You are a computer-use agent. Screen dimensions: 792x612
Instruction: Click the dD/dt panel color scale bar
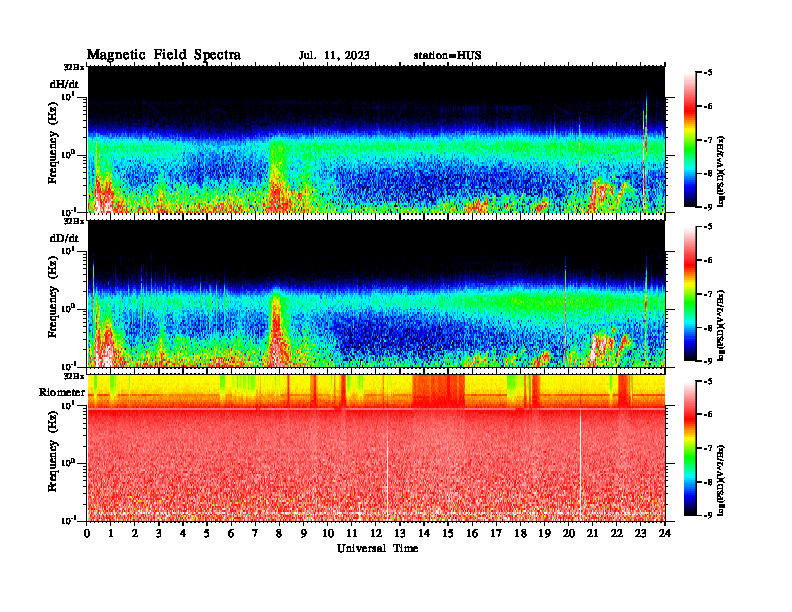tap(690, 294)
